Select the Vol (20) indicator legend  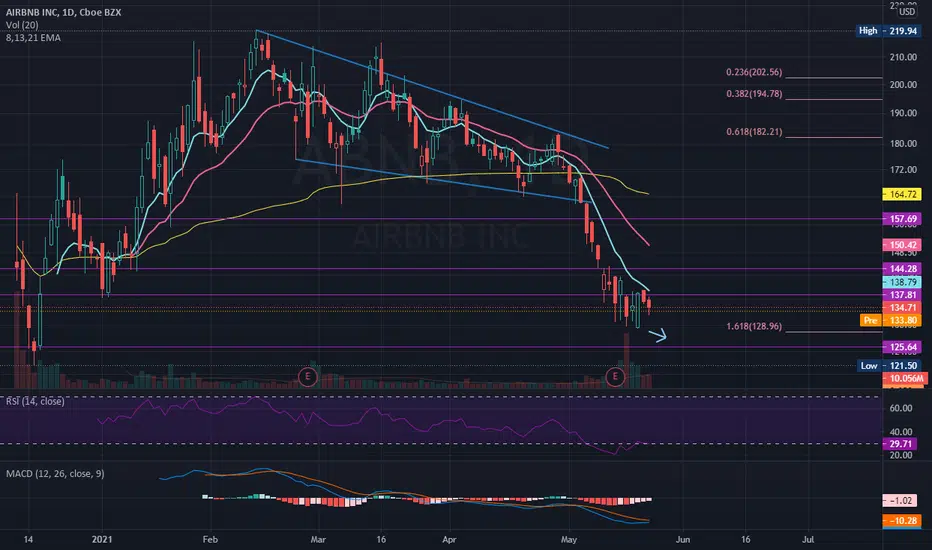point(22,25)
